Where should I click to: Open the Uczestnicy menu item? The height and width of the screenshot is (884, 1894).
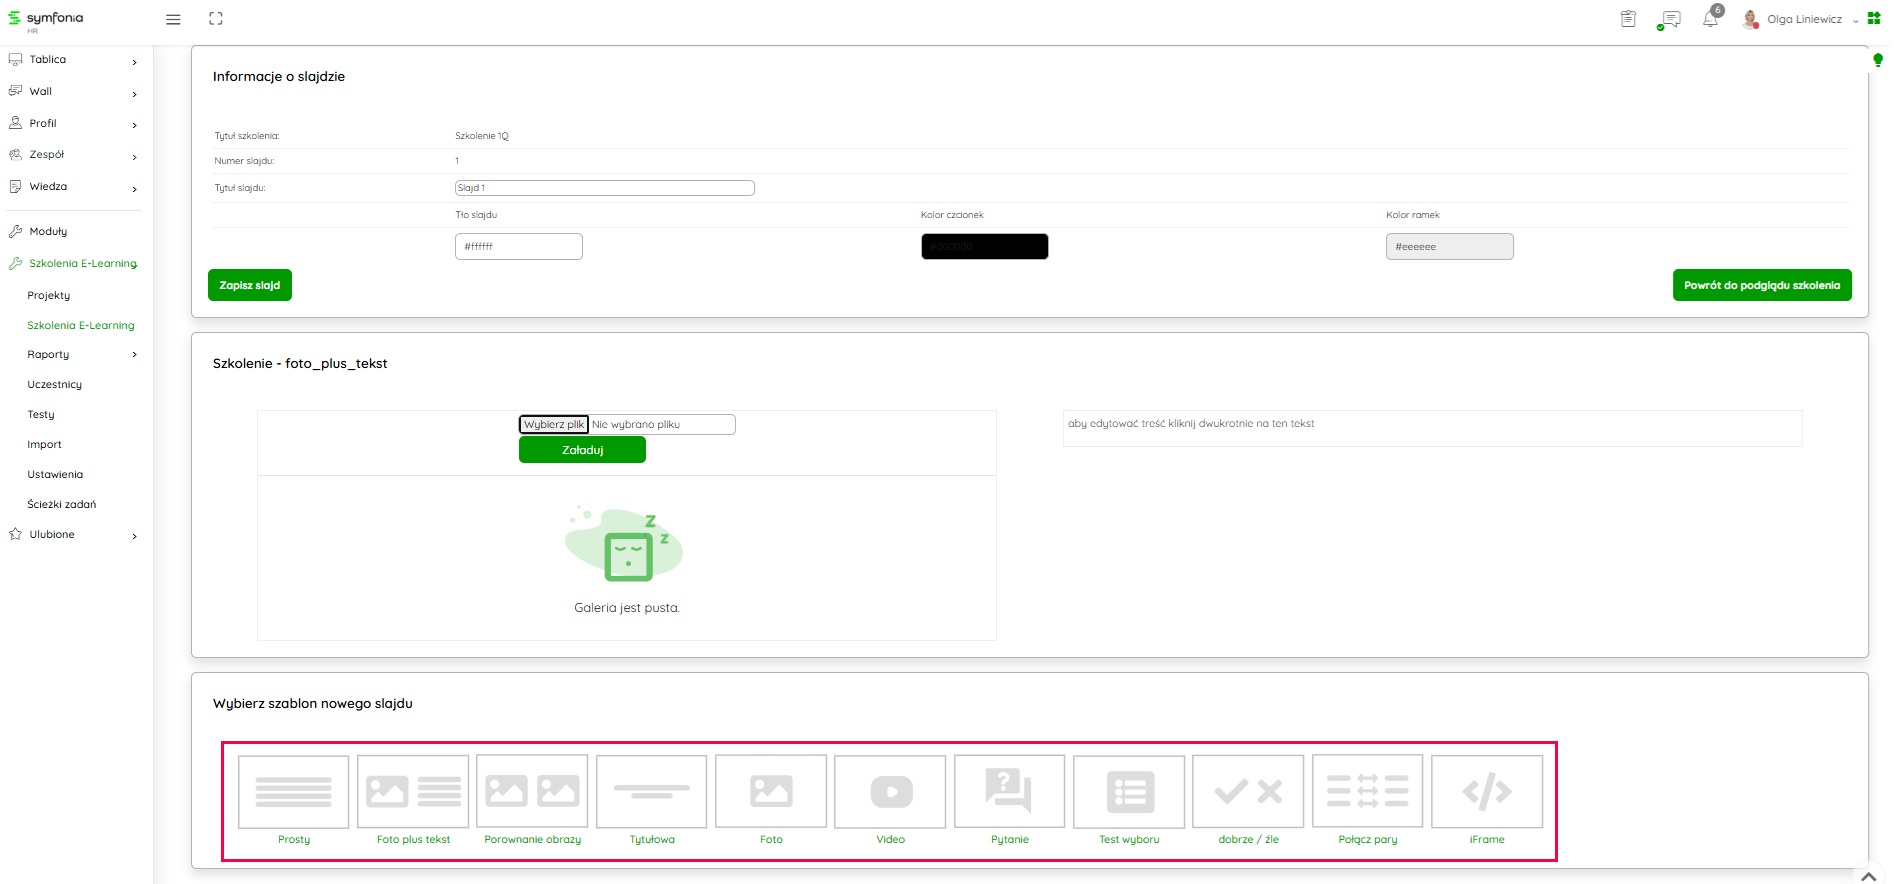tap(55, 385)
